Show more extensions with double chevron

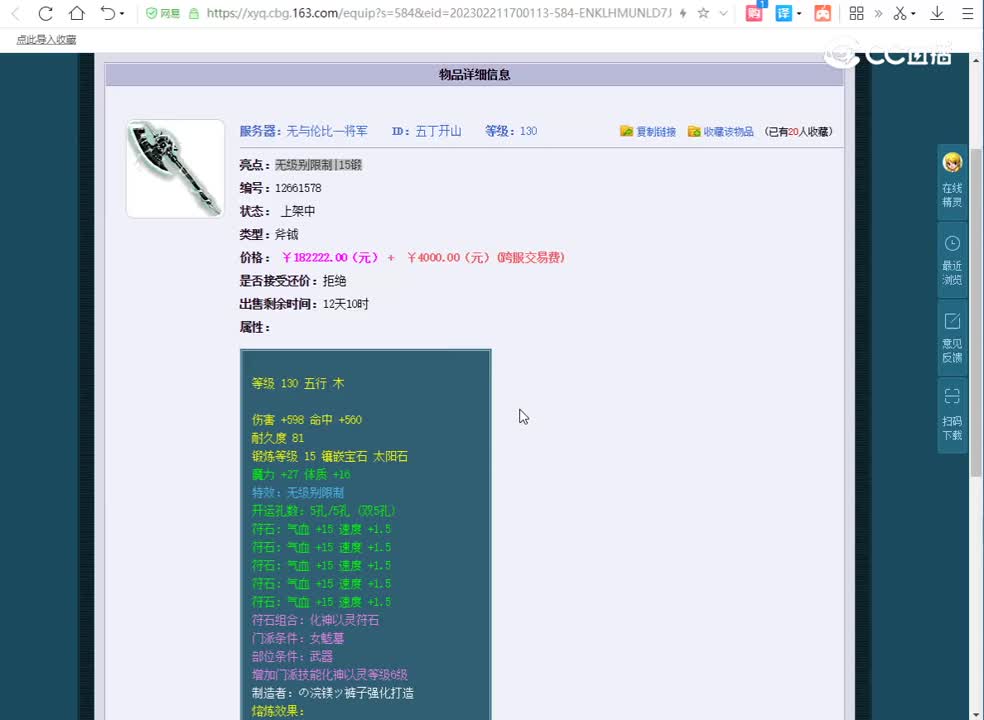[x=878, y=13]
